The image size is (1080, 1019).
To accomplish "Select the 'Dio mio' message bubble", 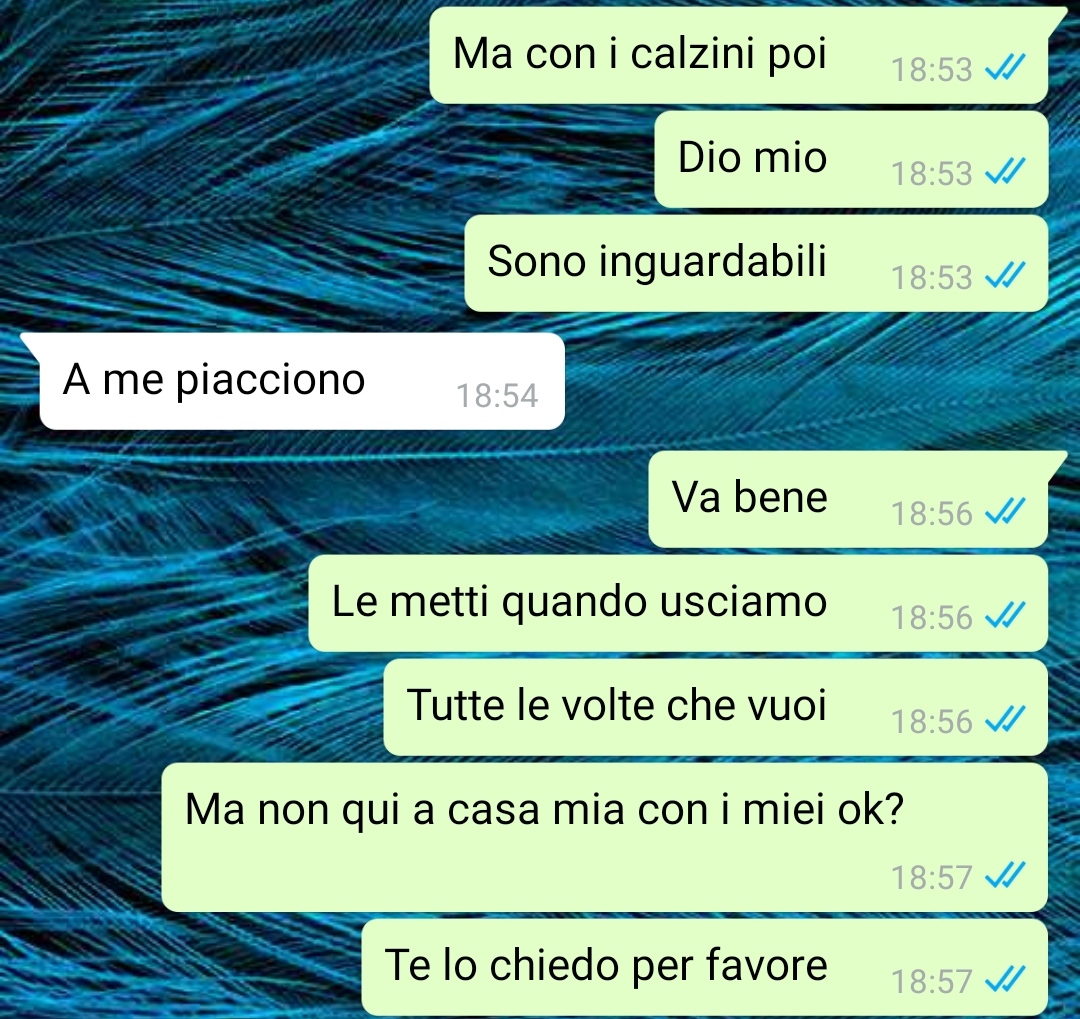I will (x=851, y=159).
